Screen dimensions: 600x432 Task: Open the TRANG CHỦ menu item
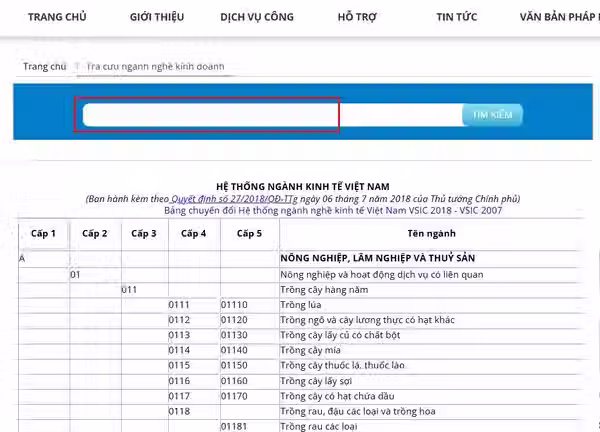(x=57, y=17)
